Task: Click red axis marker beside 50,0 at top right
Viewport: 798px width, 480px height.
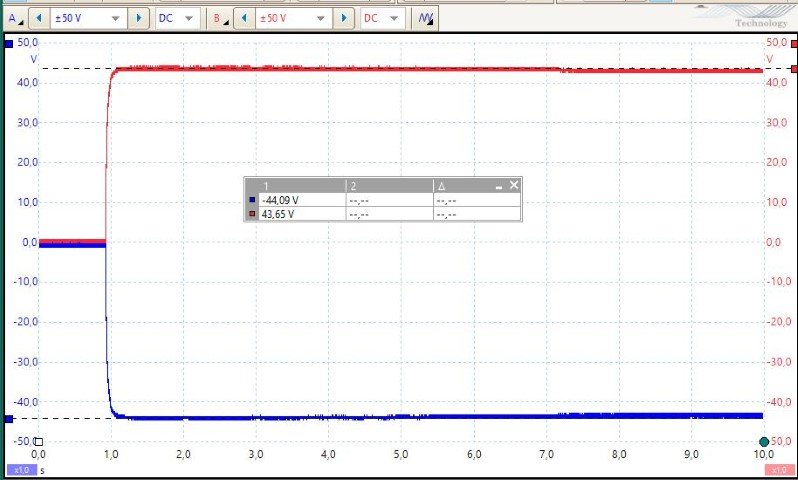Action: click(794, 44)
